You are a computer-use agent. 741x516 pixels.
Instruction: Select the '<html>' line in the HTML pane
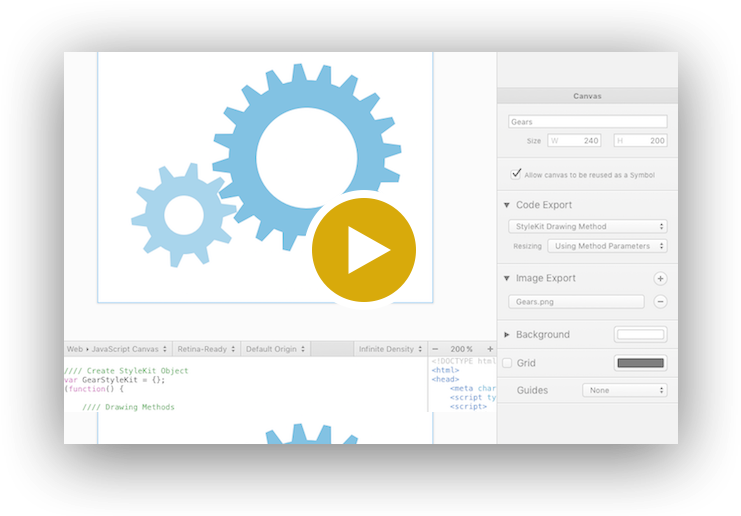[x=445, y=370]
